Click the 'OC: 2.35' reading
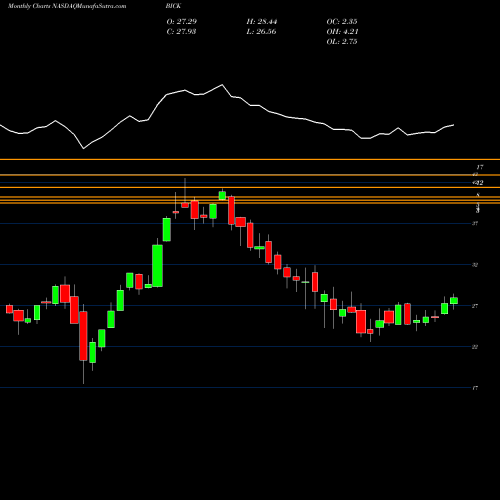Viewport: 500px width, 500px height. 342,22
